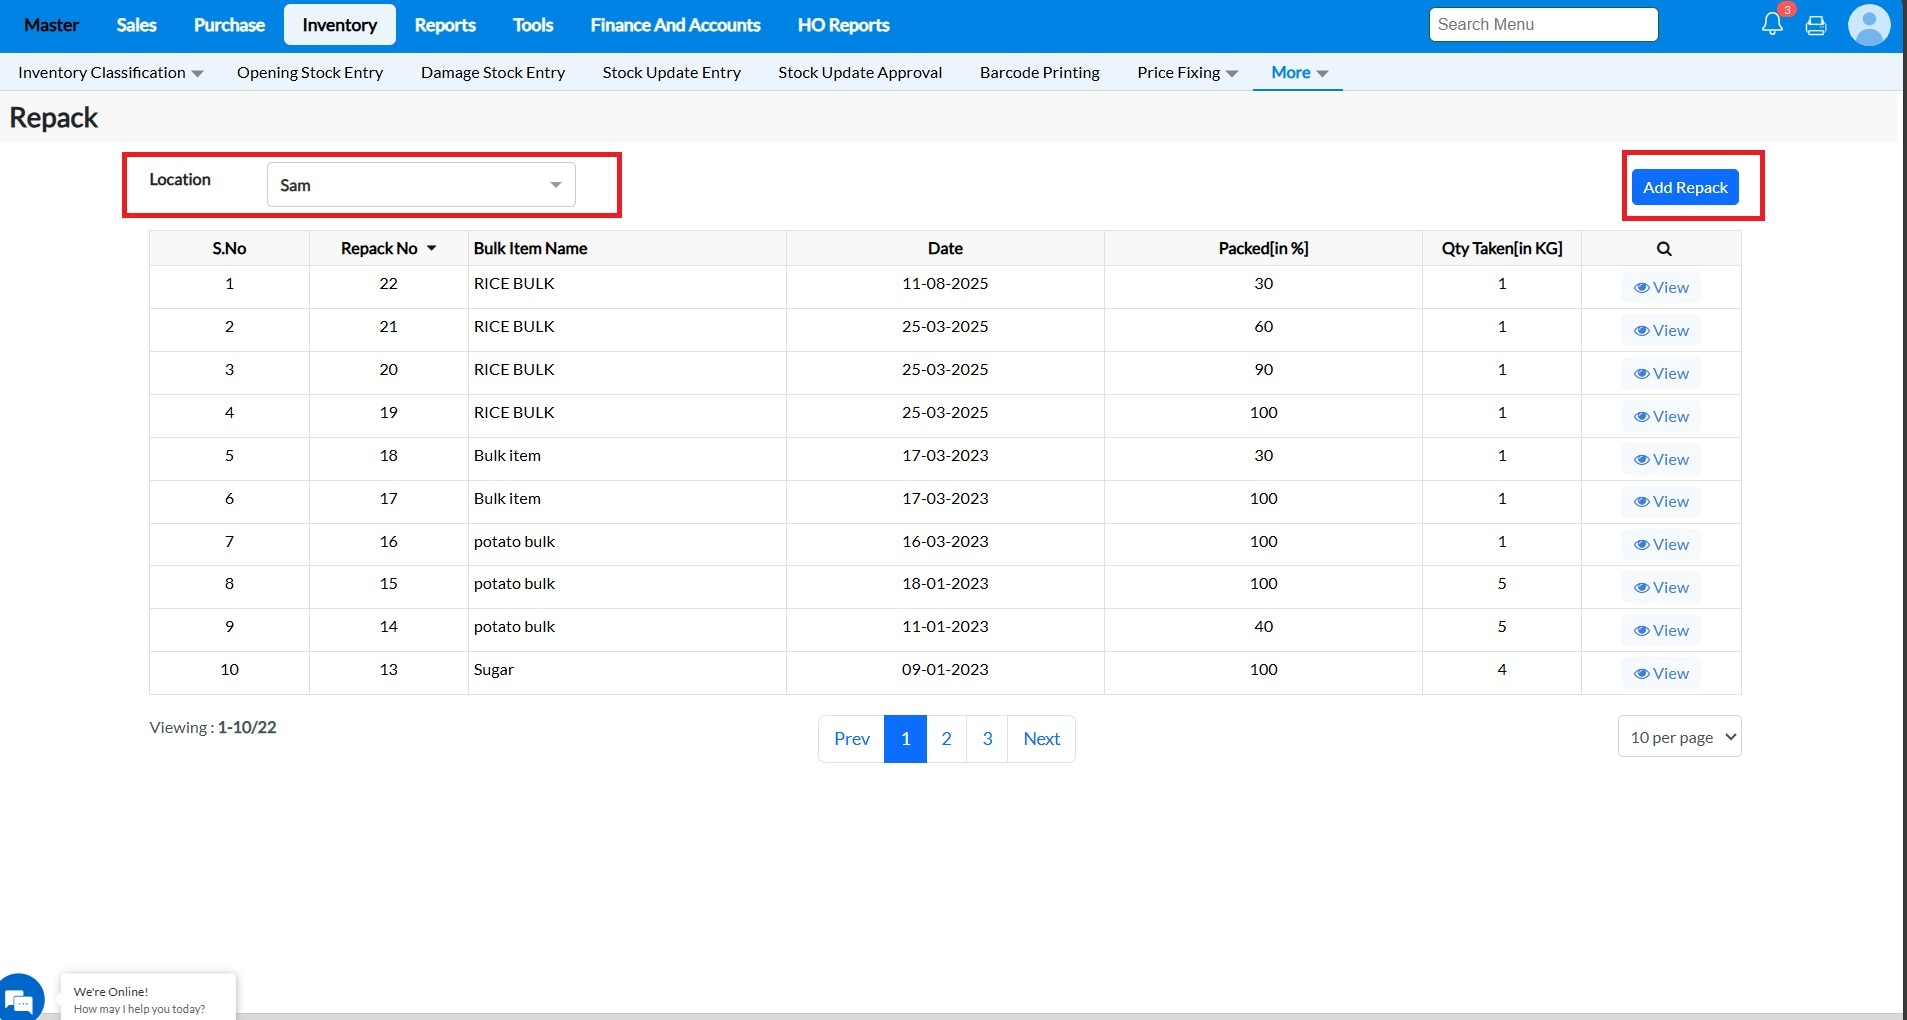Sort table by Repack No arrow
The width and height of the screenshot is (1907, 1020).
431,249
